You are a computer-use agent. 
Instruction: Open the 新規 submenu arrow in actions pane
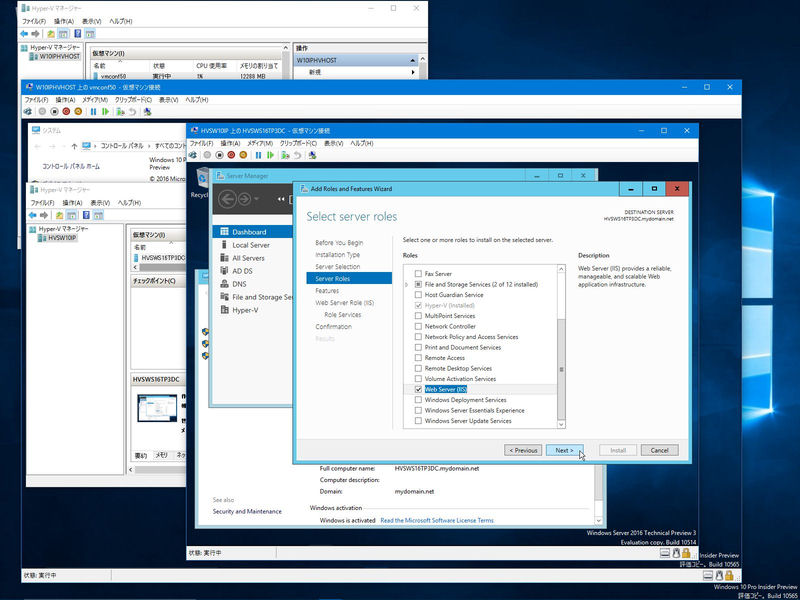413,72
